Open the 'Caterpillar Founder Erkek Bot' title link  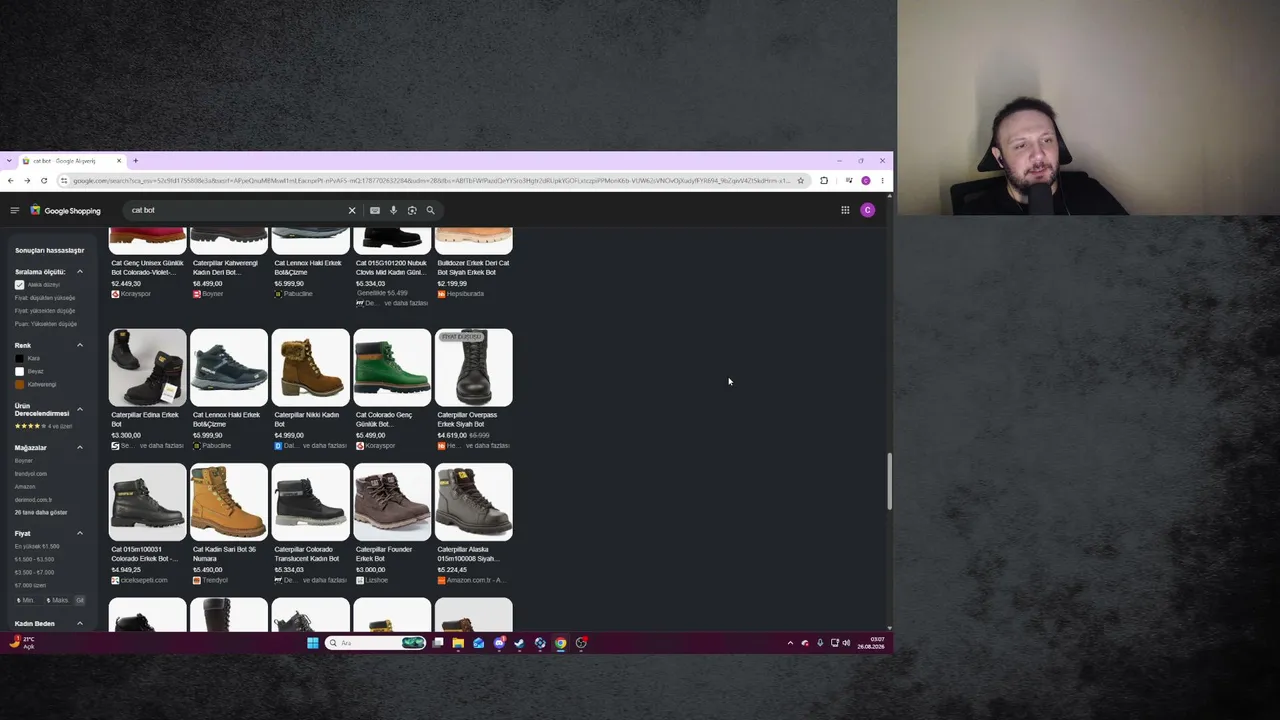click(x=385, y=554)
